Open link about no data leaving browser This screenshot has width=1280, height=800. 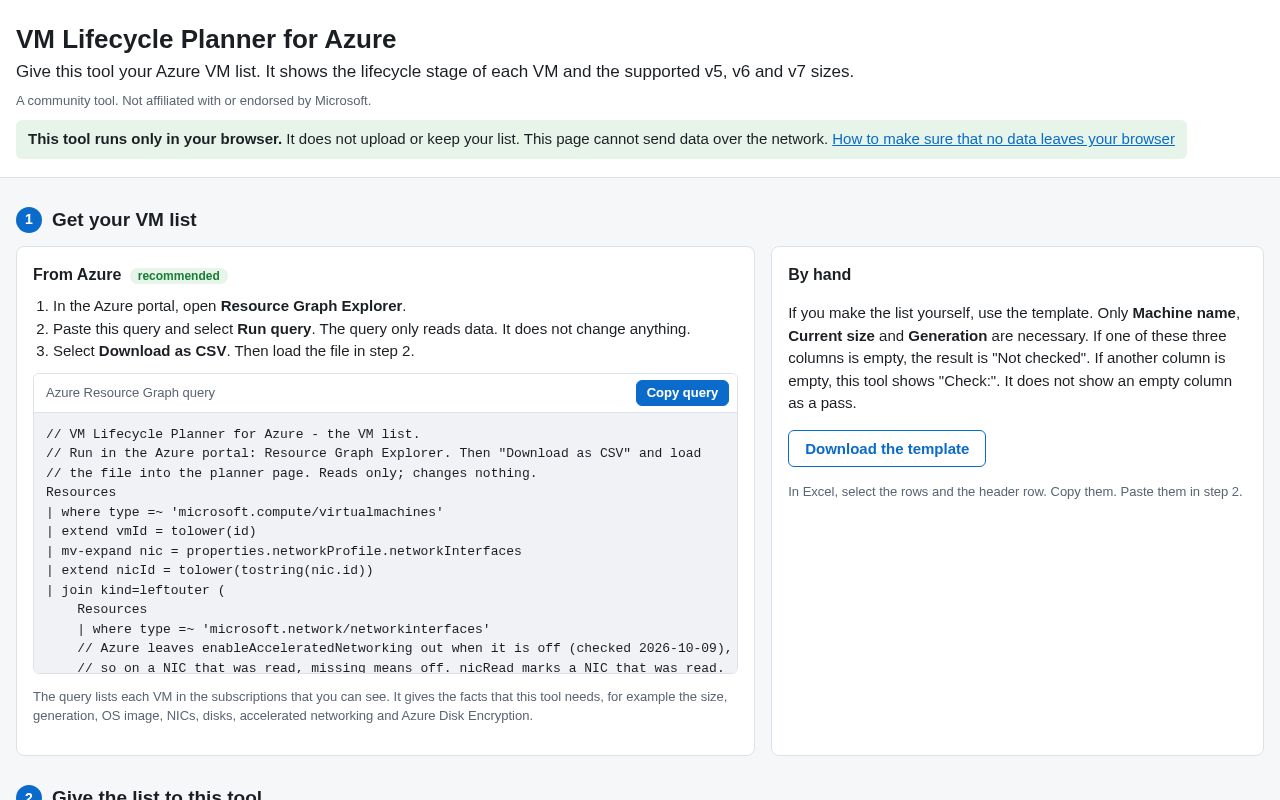(1003, 139)
